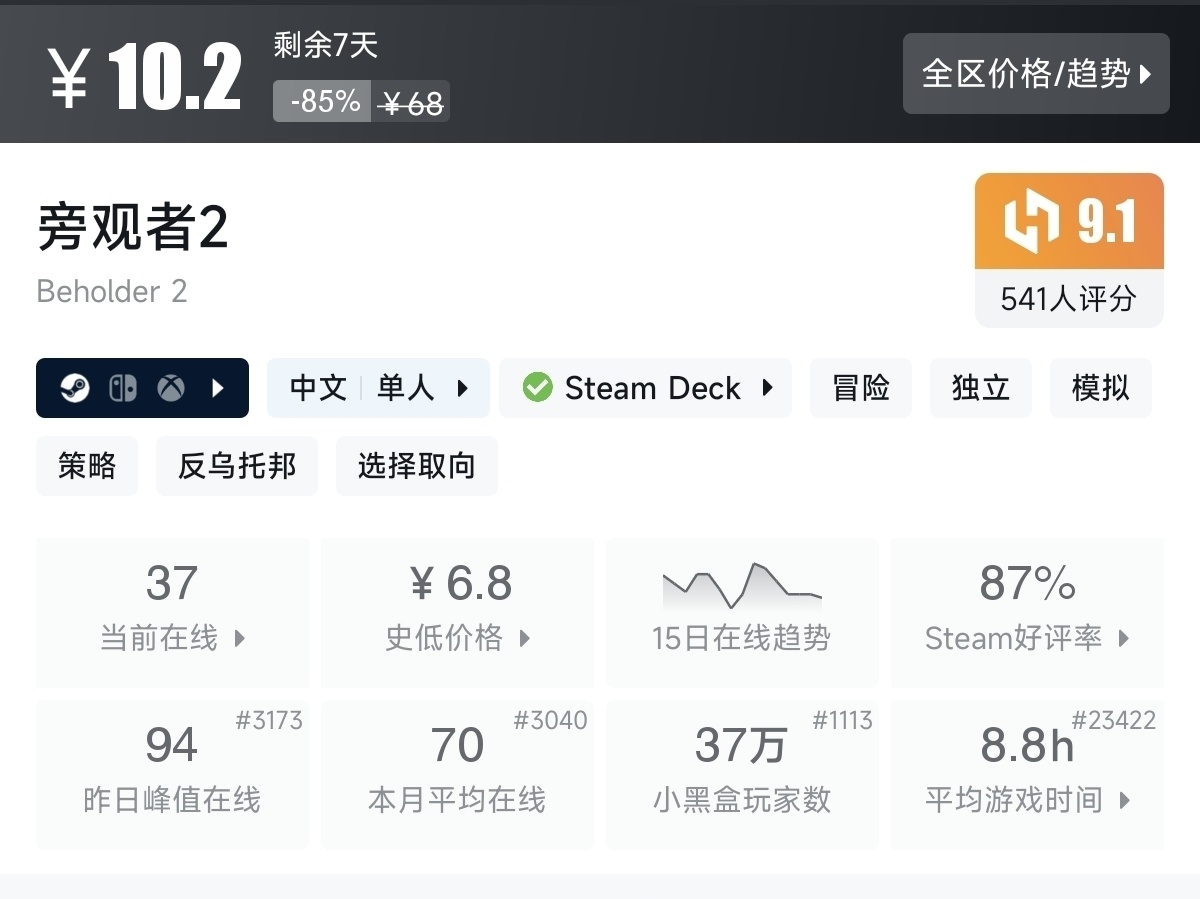This screenshot has height=899, width=1200.
Task: Click the Heybox logo on rating badge
Action: 1031,221
